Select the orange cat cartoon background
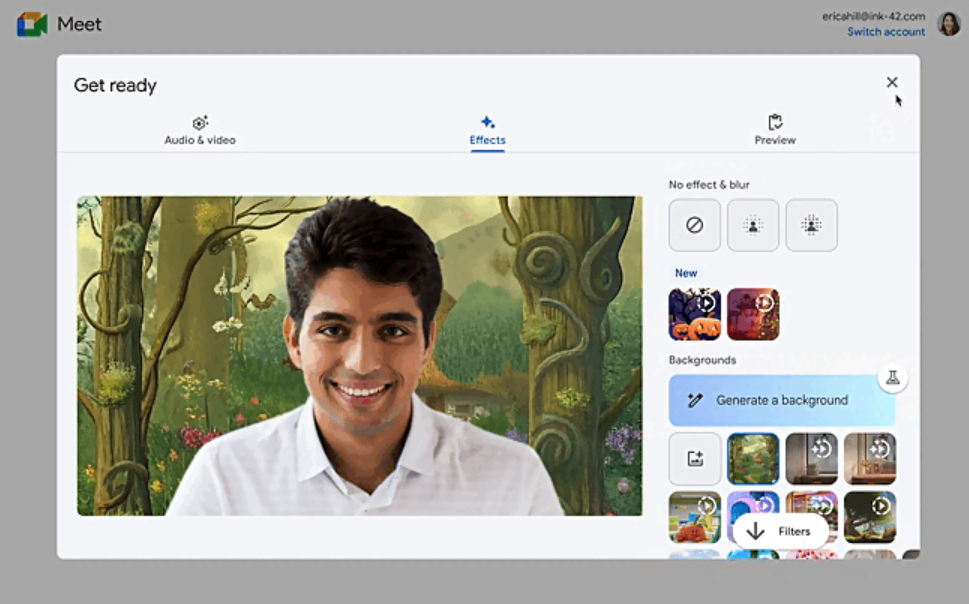This screenshot has height=604, width=969. [x=695, y=517]
